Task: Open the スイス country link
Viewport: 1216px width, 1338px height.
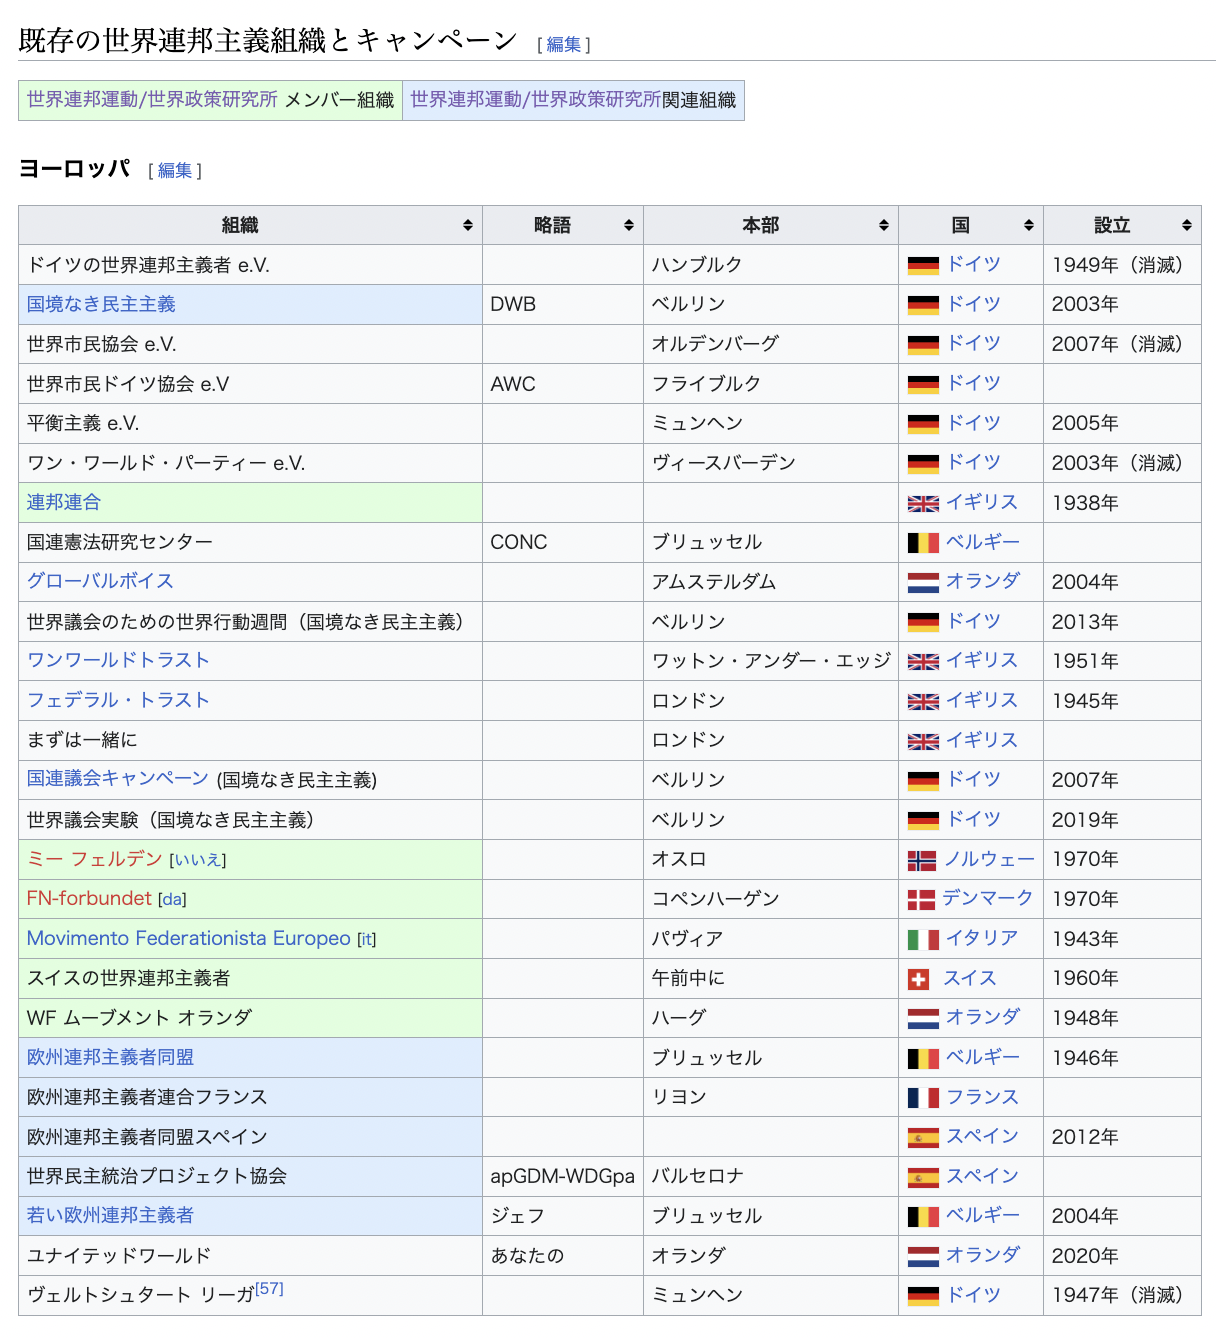Action: point(970,978)
